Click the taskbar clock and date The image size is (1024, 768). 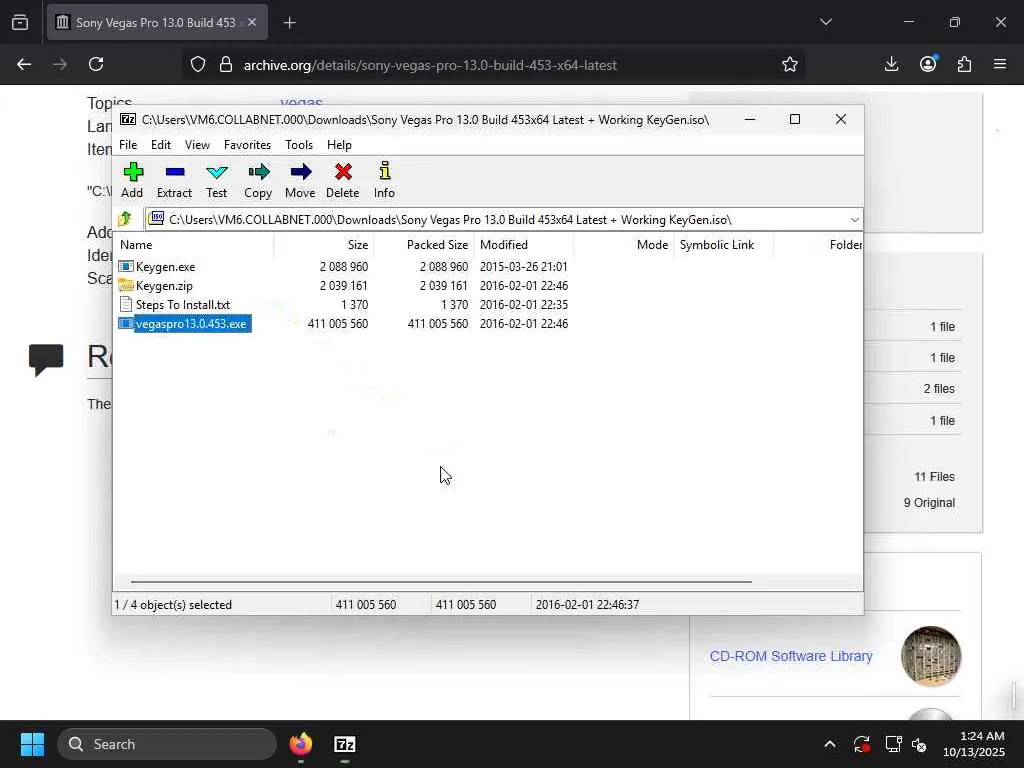(973, 744)
